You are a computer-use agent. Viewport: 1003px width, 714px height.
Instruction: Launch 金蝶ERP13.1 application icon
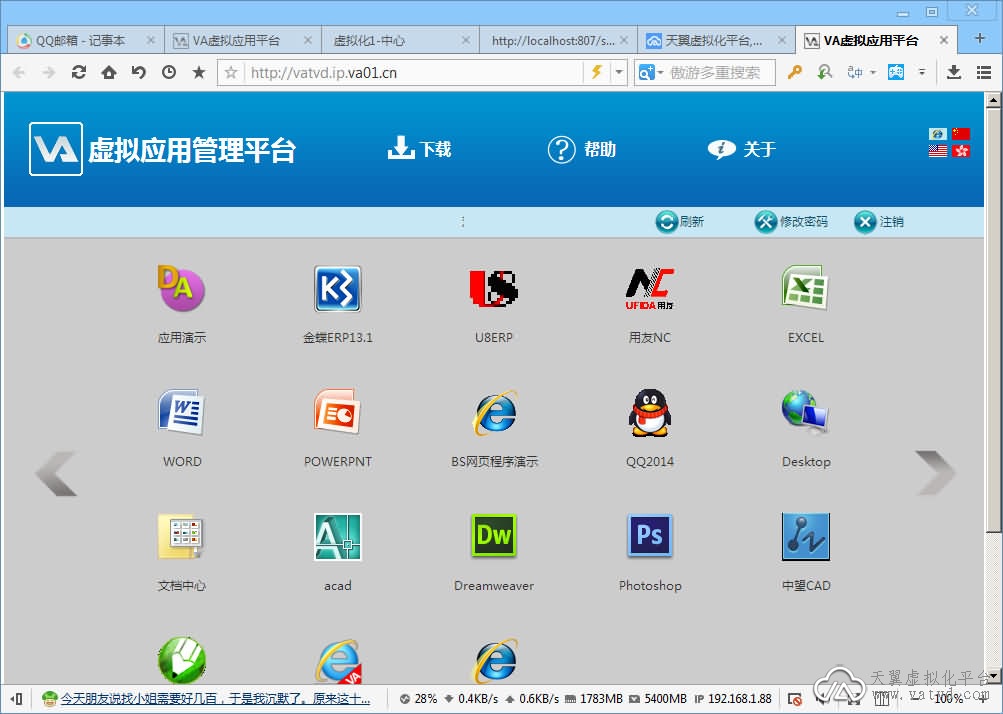pos(337,289)
